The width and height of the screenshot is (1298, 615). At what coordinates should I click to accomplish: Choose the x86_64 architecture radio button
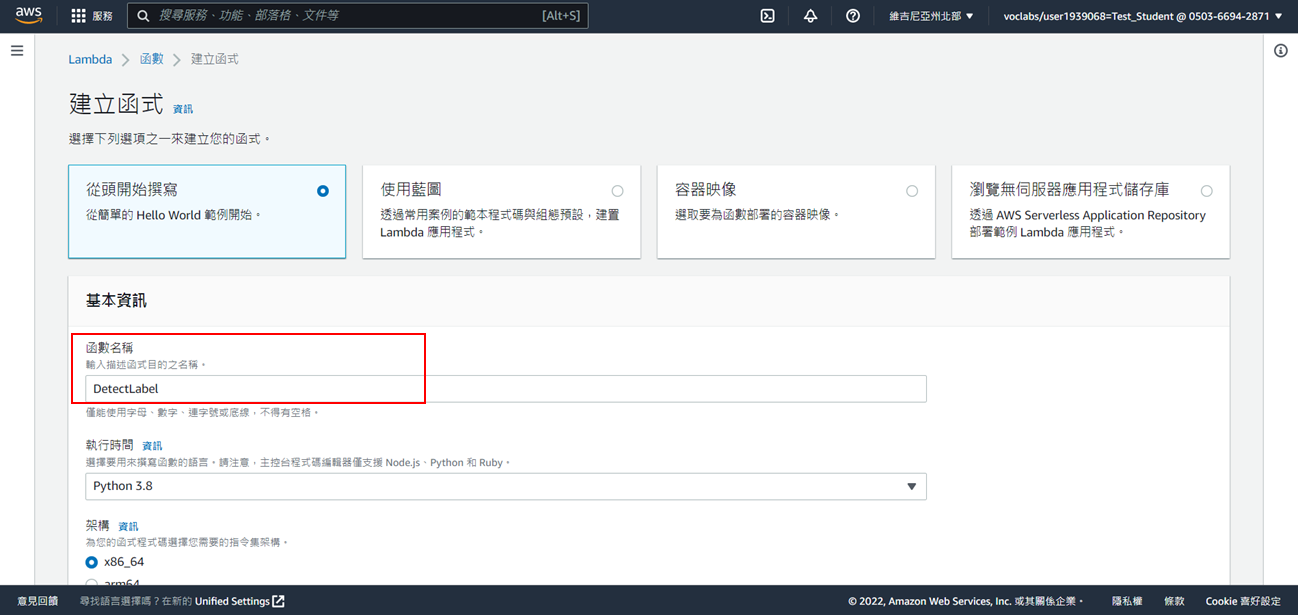click(92, 562)
